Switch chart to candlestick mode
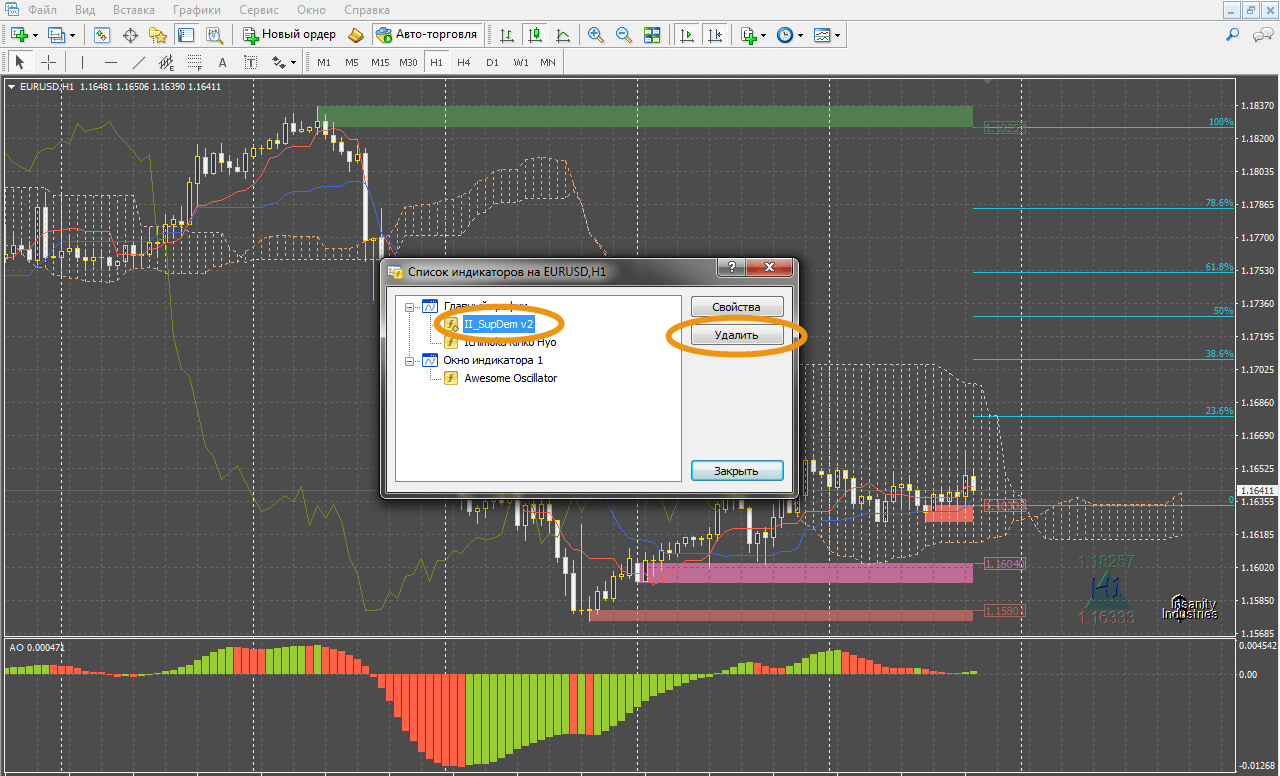1280x776 pixels. tap(535, 35)
